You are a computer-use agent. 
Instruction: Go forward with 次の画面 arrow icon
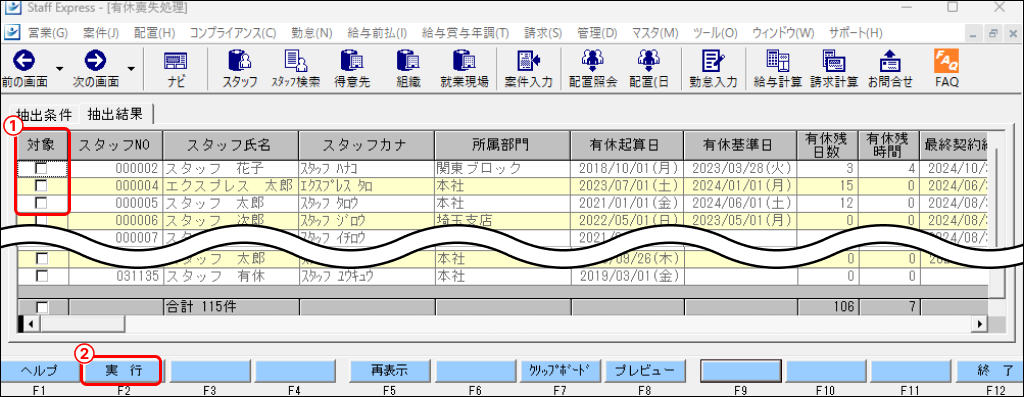(x=95, y=61)
